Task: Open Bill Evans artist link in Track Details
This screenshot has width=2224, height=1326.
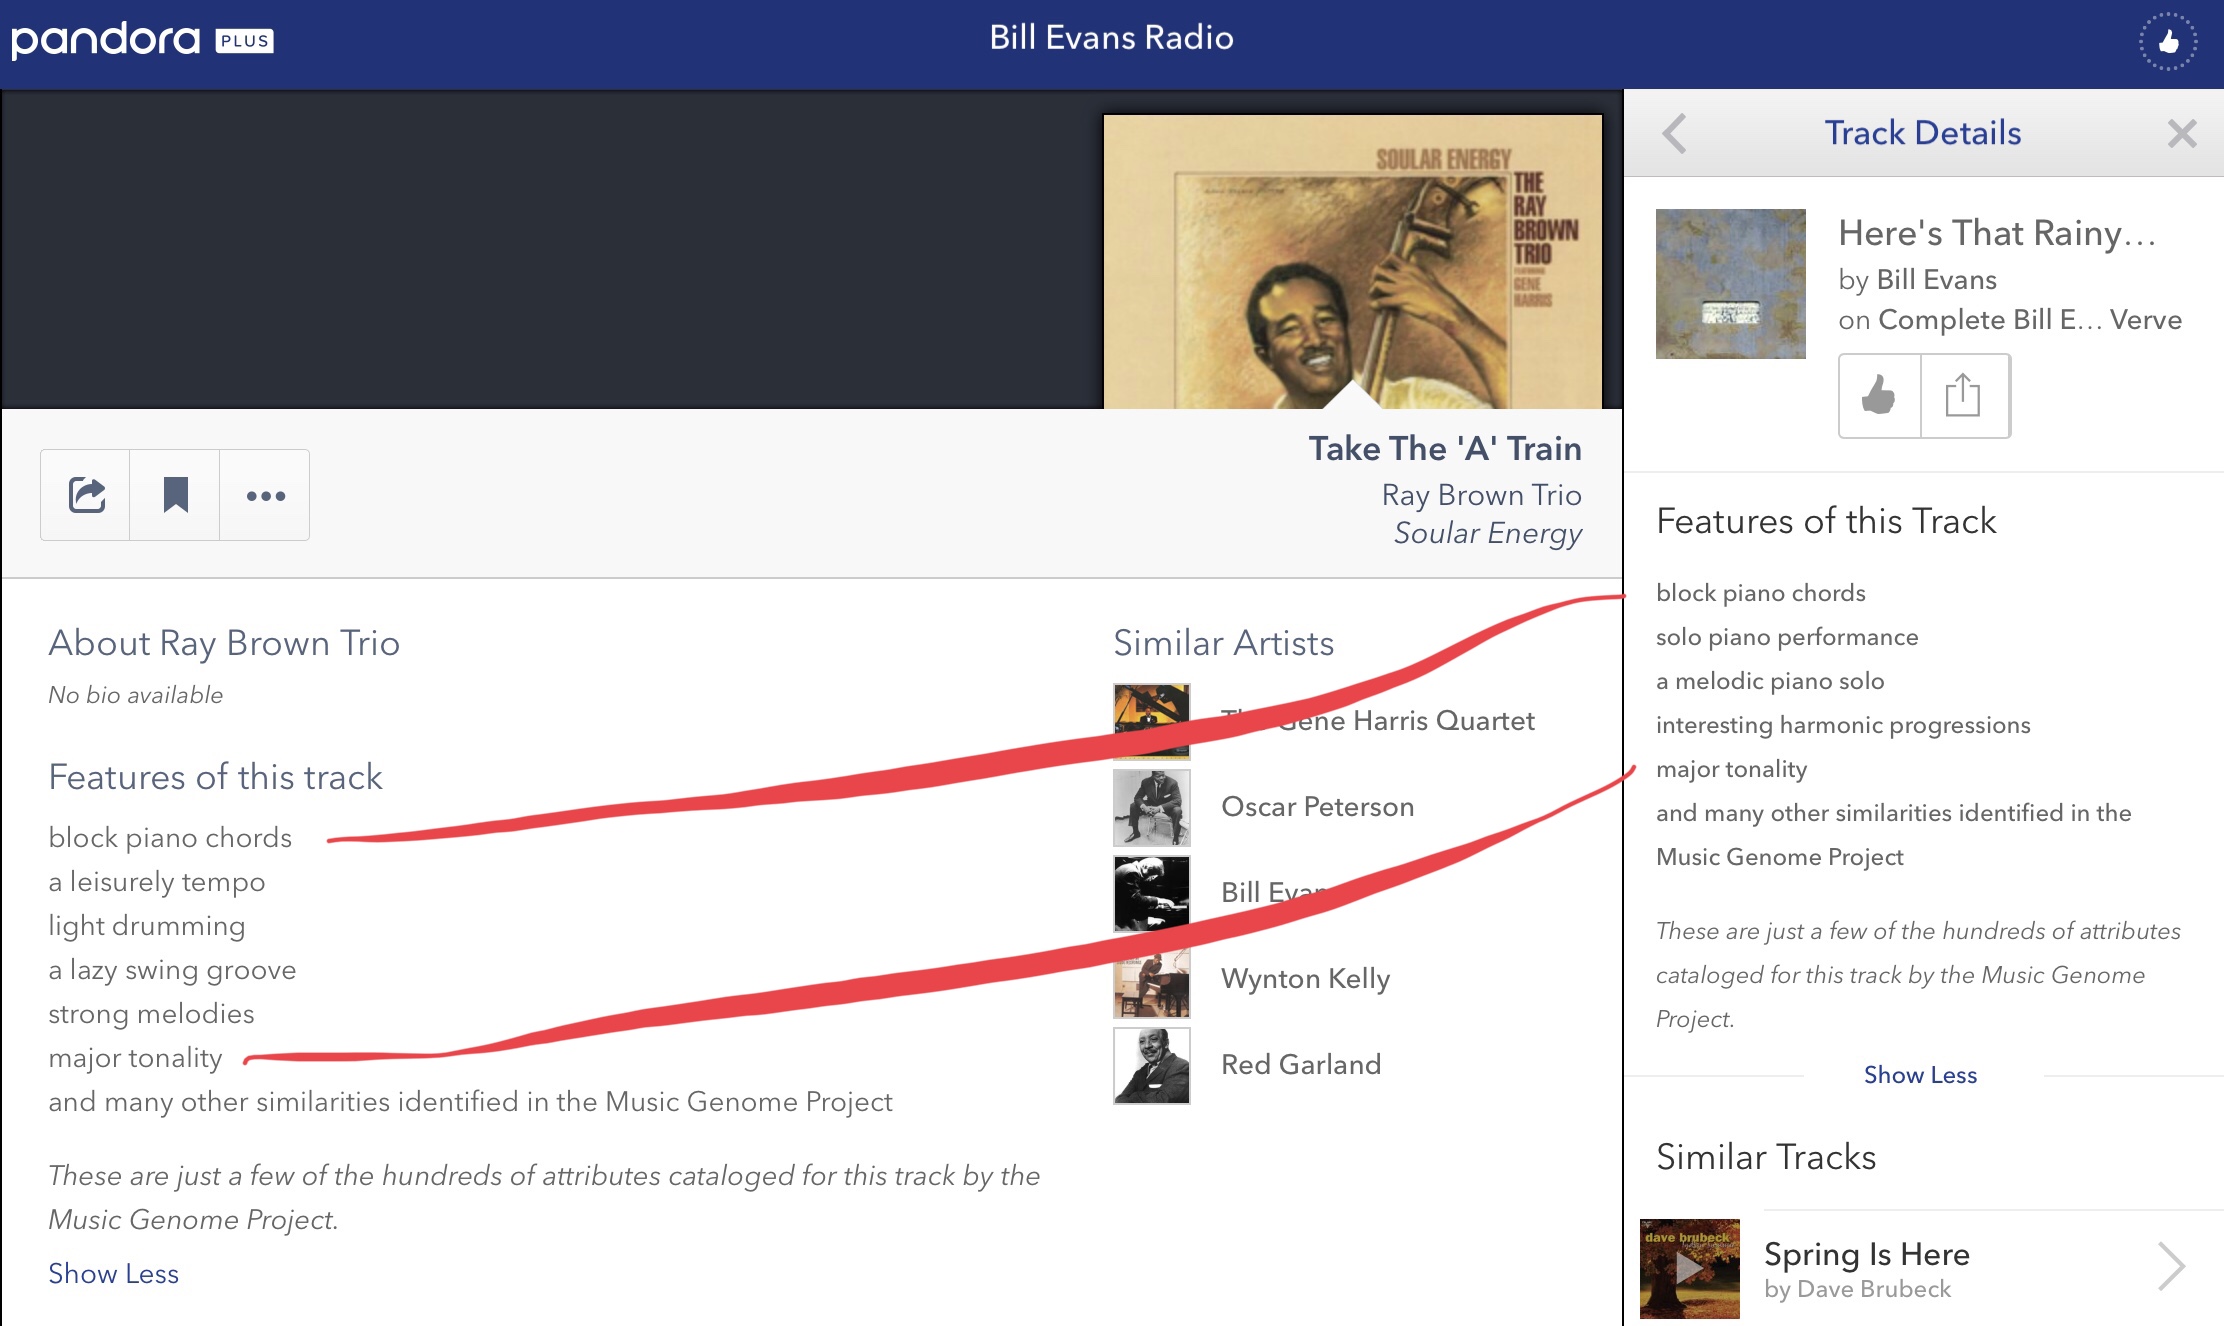Action: (x=1936, y=280)
